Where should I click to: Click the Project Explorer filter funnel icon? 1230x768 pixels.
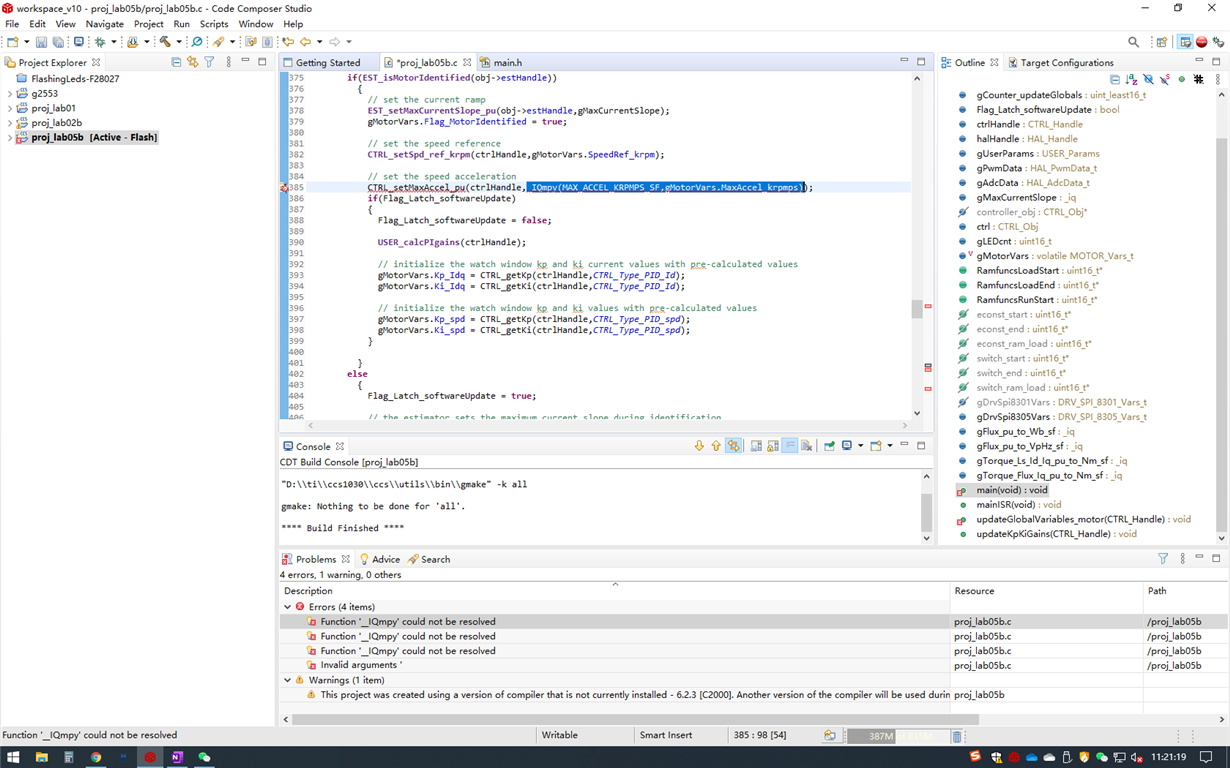click(x=209, y=62)
